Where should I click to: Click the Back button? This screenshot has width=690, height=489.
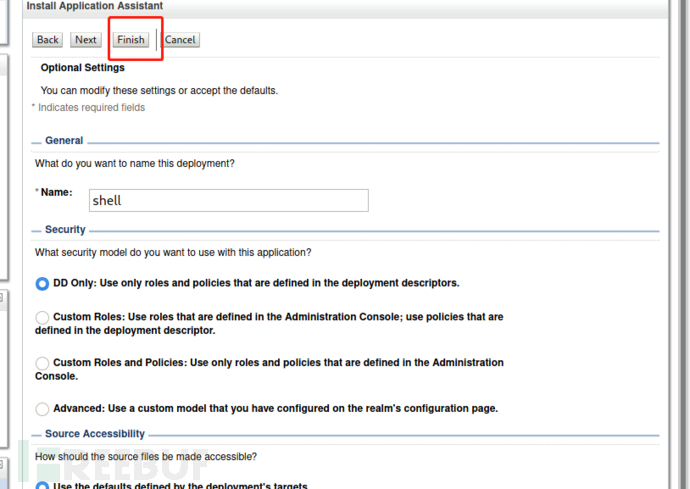(x=48, y=40)
